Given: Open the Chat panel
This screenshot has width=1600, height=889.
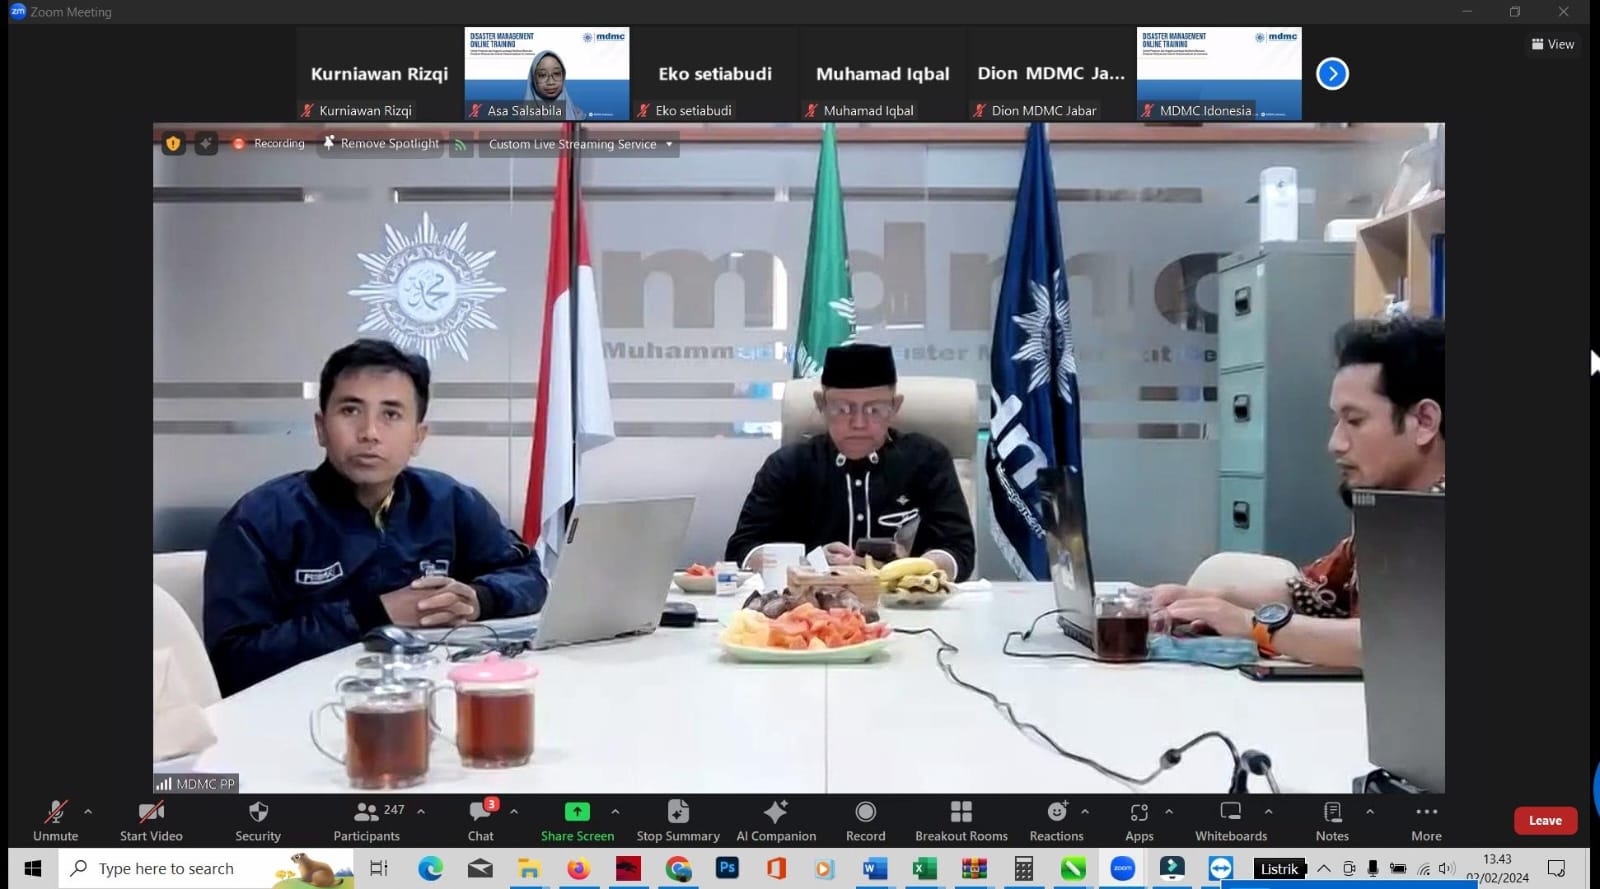Looking at the screenshot, I should click(x=480, y=820).
